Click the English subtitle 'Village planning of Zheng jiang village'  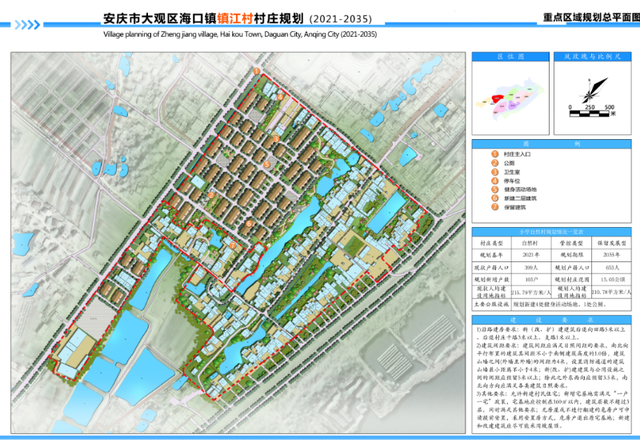(x=240, y=34)
